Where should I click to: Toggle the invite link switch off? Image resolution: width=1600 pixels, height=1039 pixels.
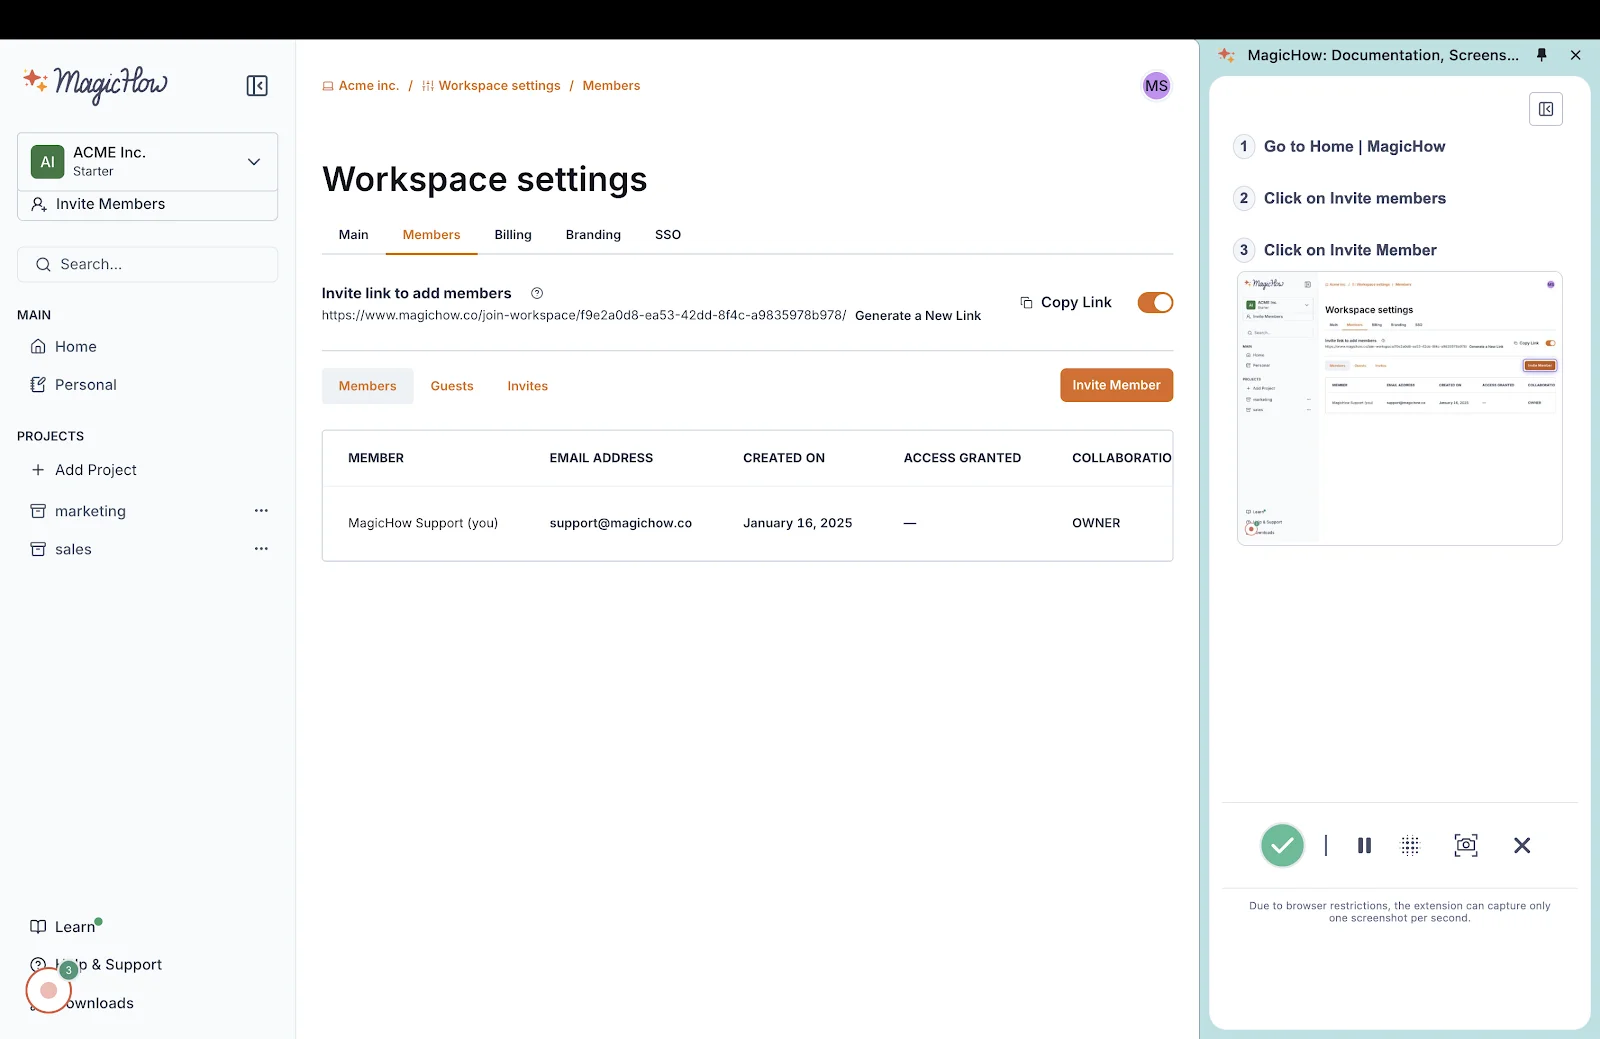pos(1155,302)
